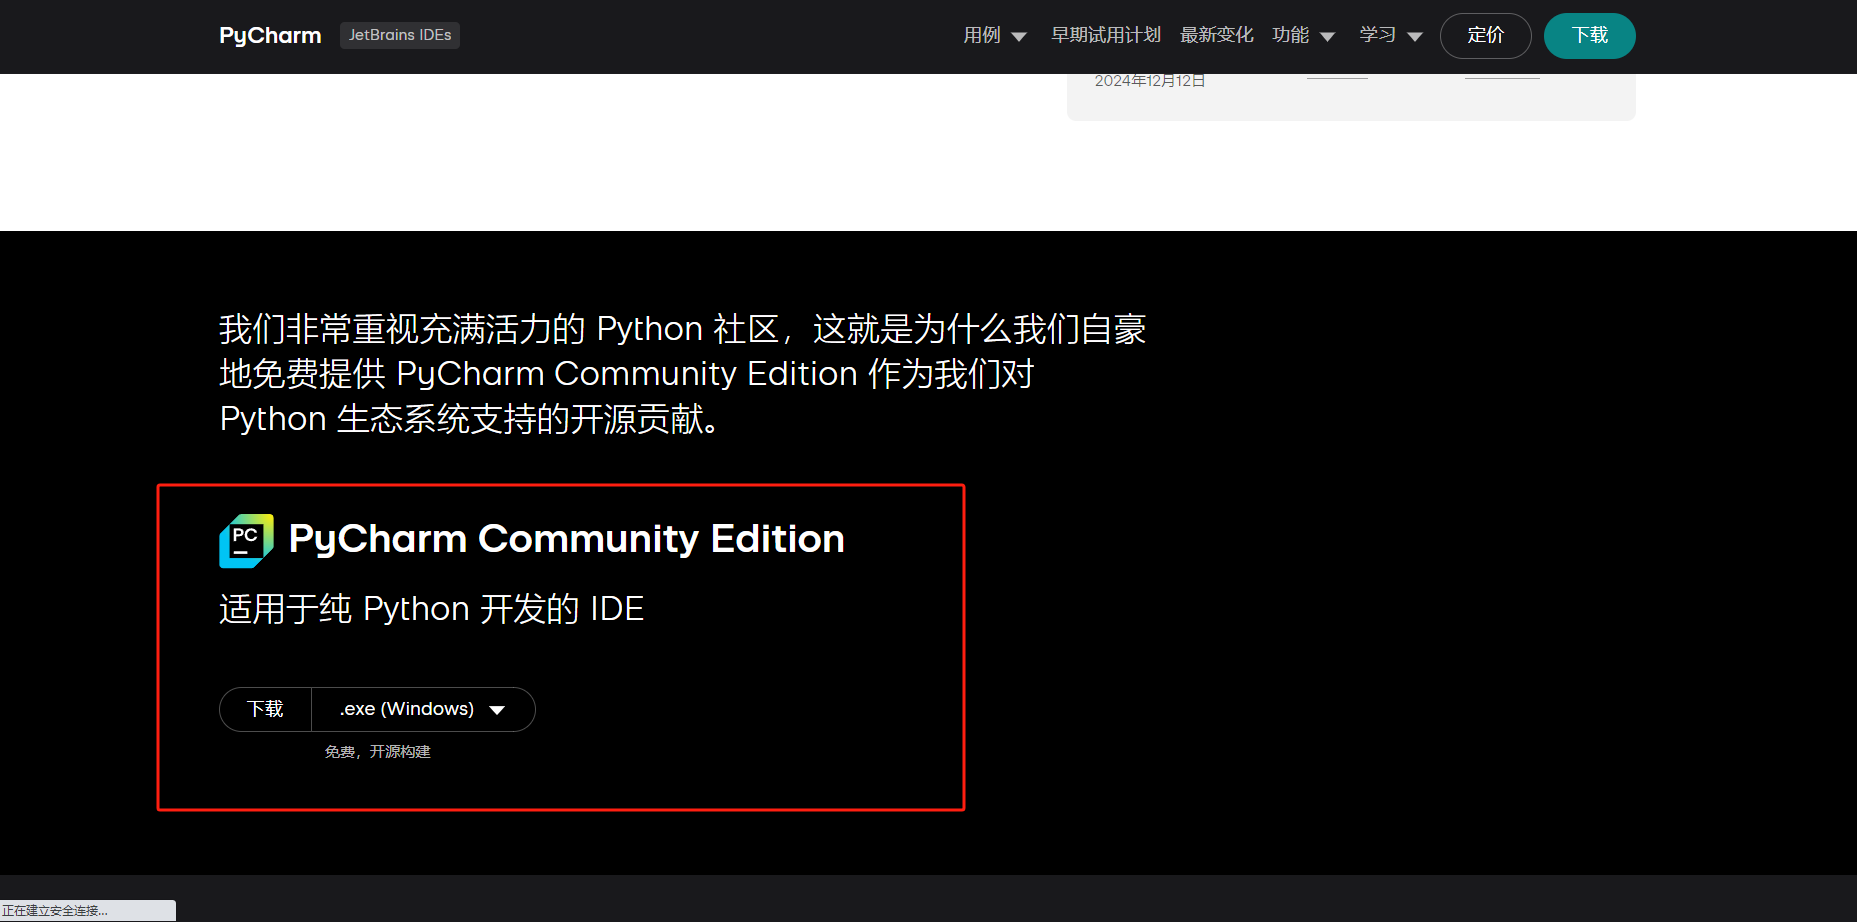The image size is (1857, 922).
Task: Click the 适用于纯 Python 开发的 IDE text
Action: pyautogui.click(x=431, y=609)
